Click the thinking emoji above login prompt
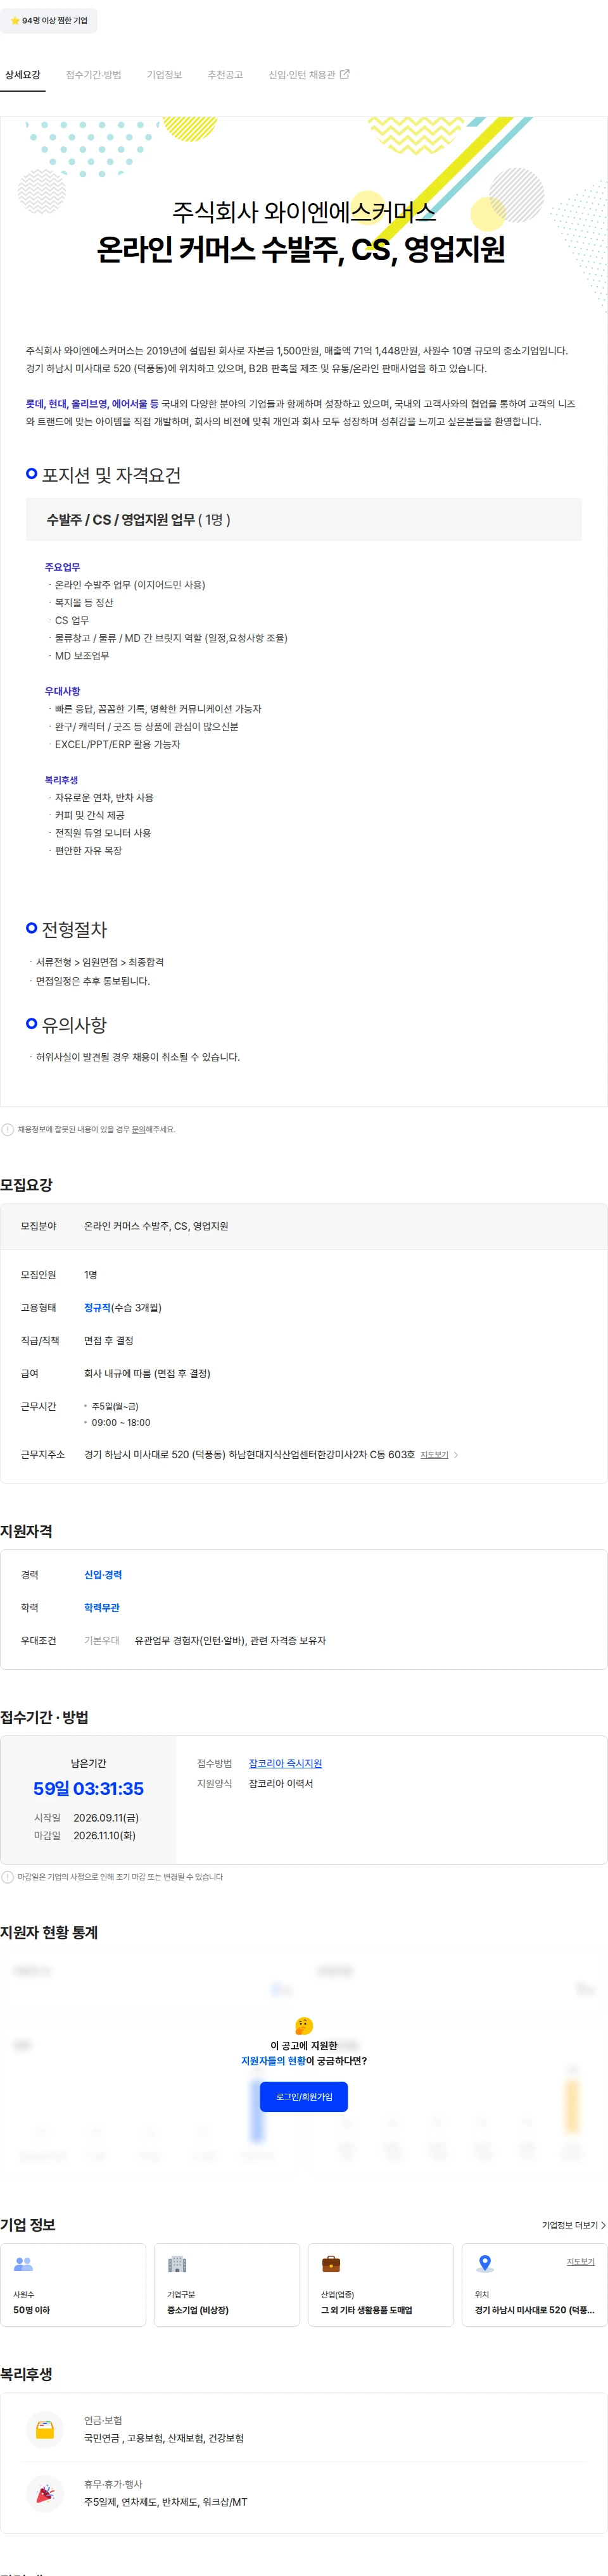This screenshot has height=2576, width=608. pyautogui.click(x=304, y=2025)
